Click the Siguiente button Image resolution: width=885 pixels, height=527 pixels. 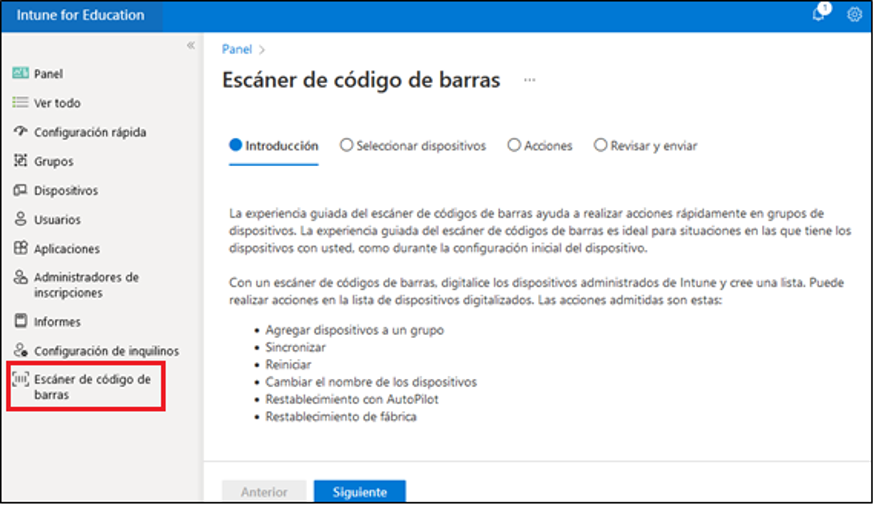[x=359, y=492]
